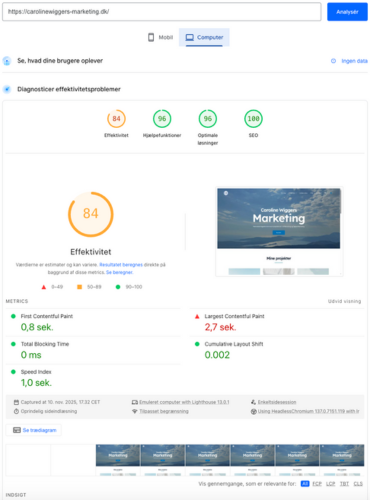Click Largest Contentful Paint metric label
The height and width of the screenshot is (500, 370).
point(234,316)
